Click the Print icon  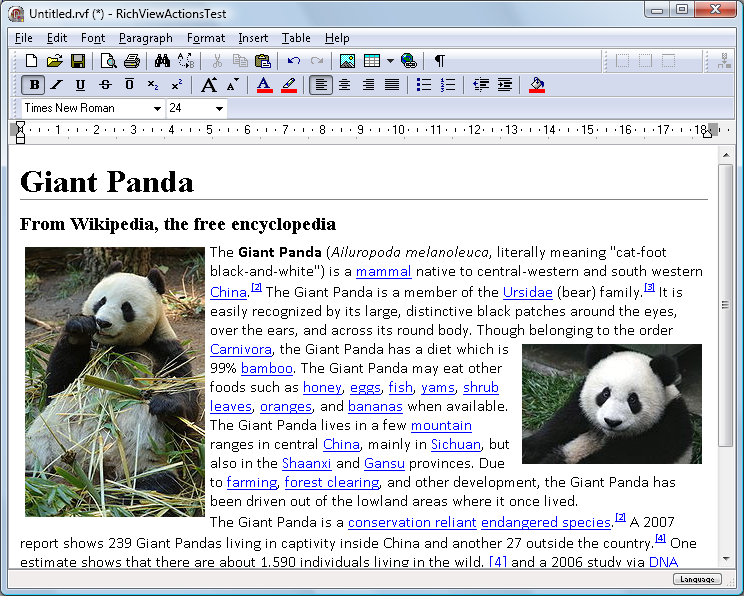point(131,61)
